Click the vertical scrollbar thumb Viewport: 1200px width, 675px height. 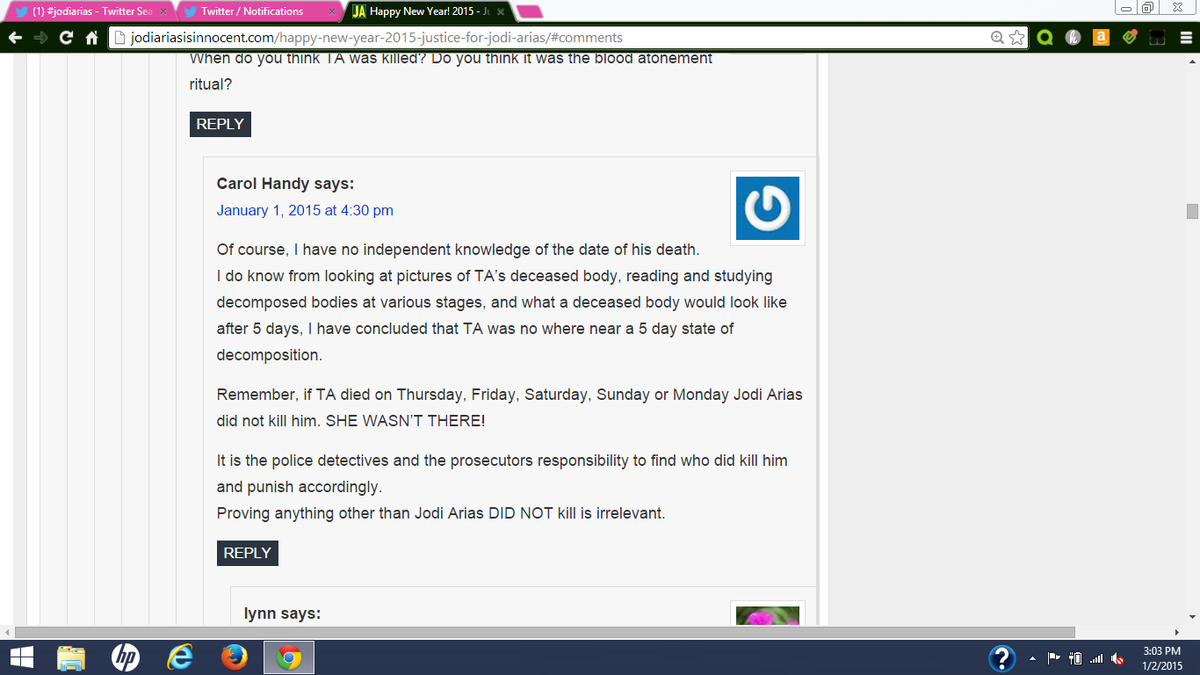(1191, 210)
